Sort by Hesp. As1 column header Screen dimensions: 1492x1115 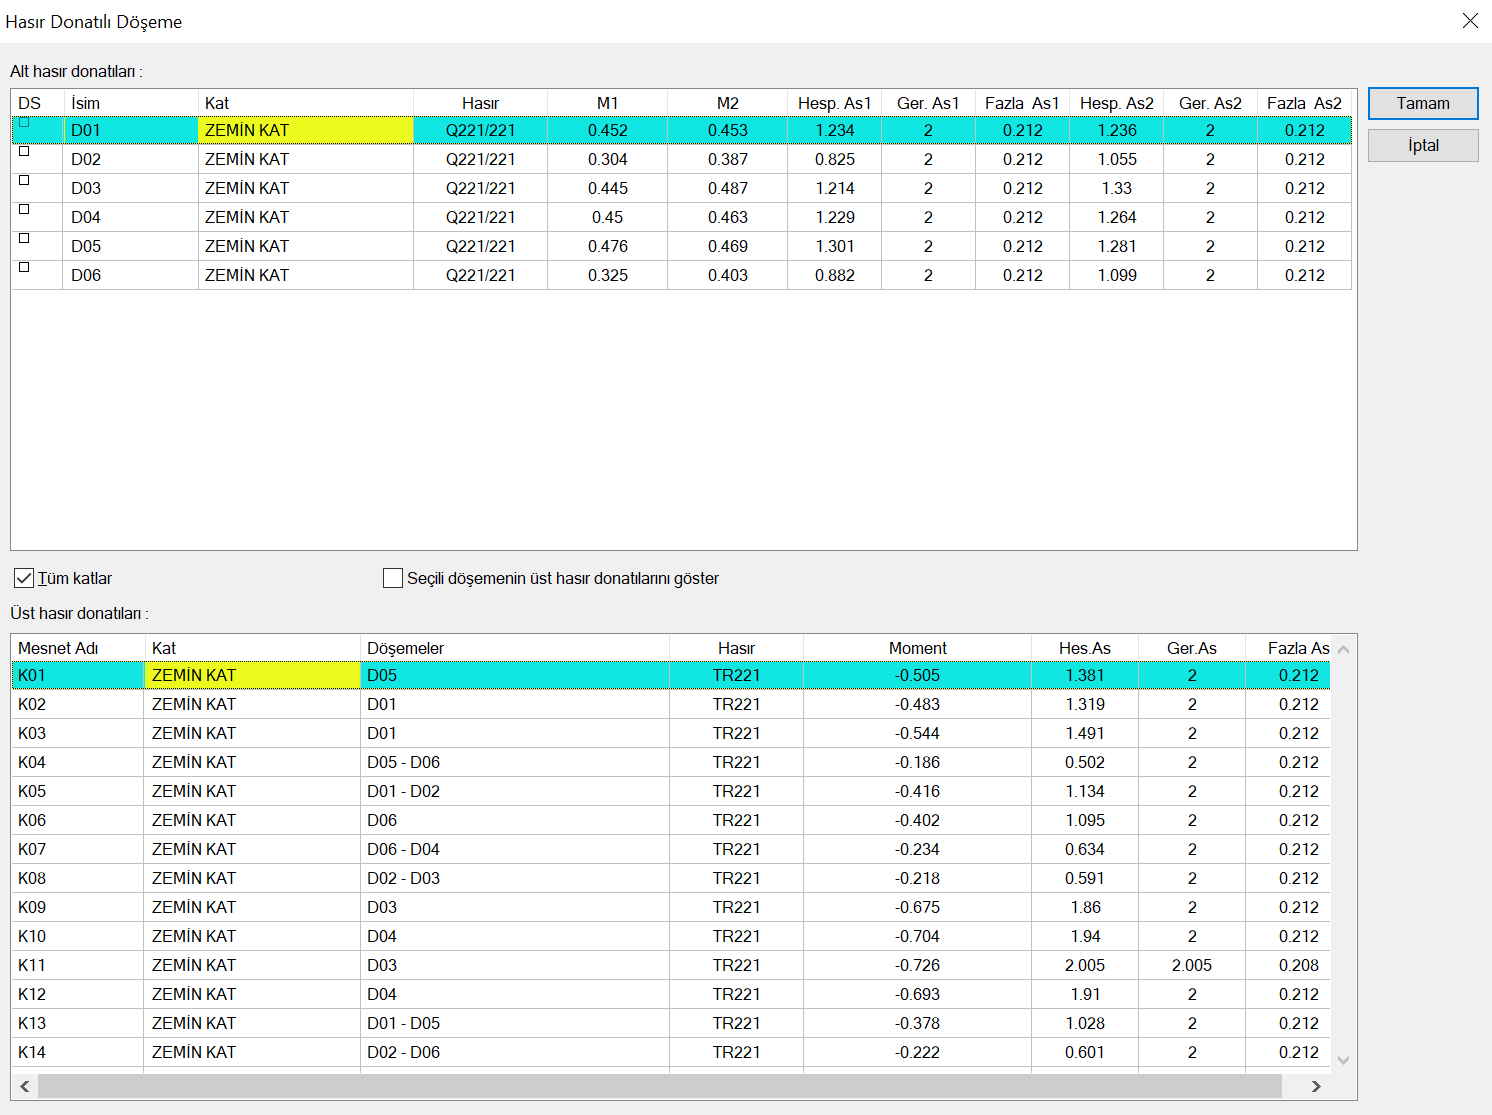(834, 103)
